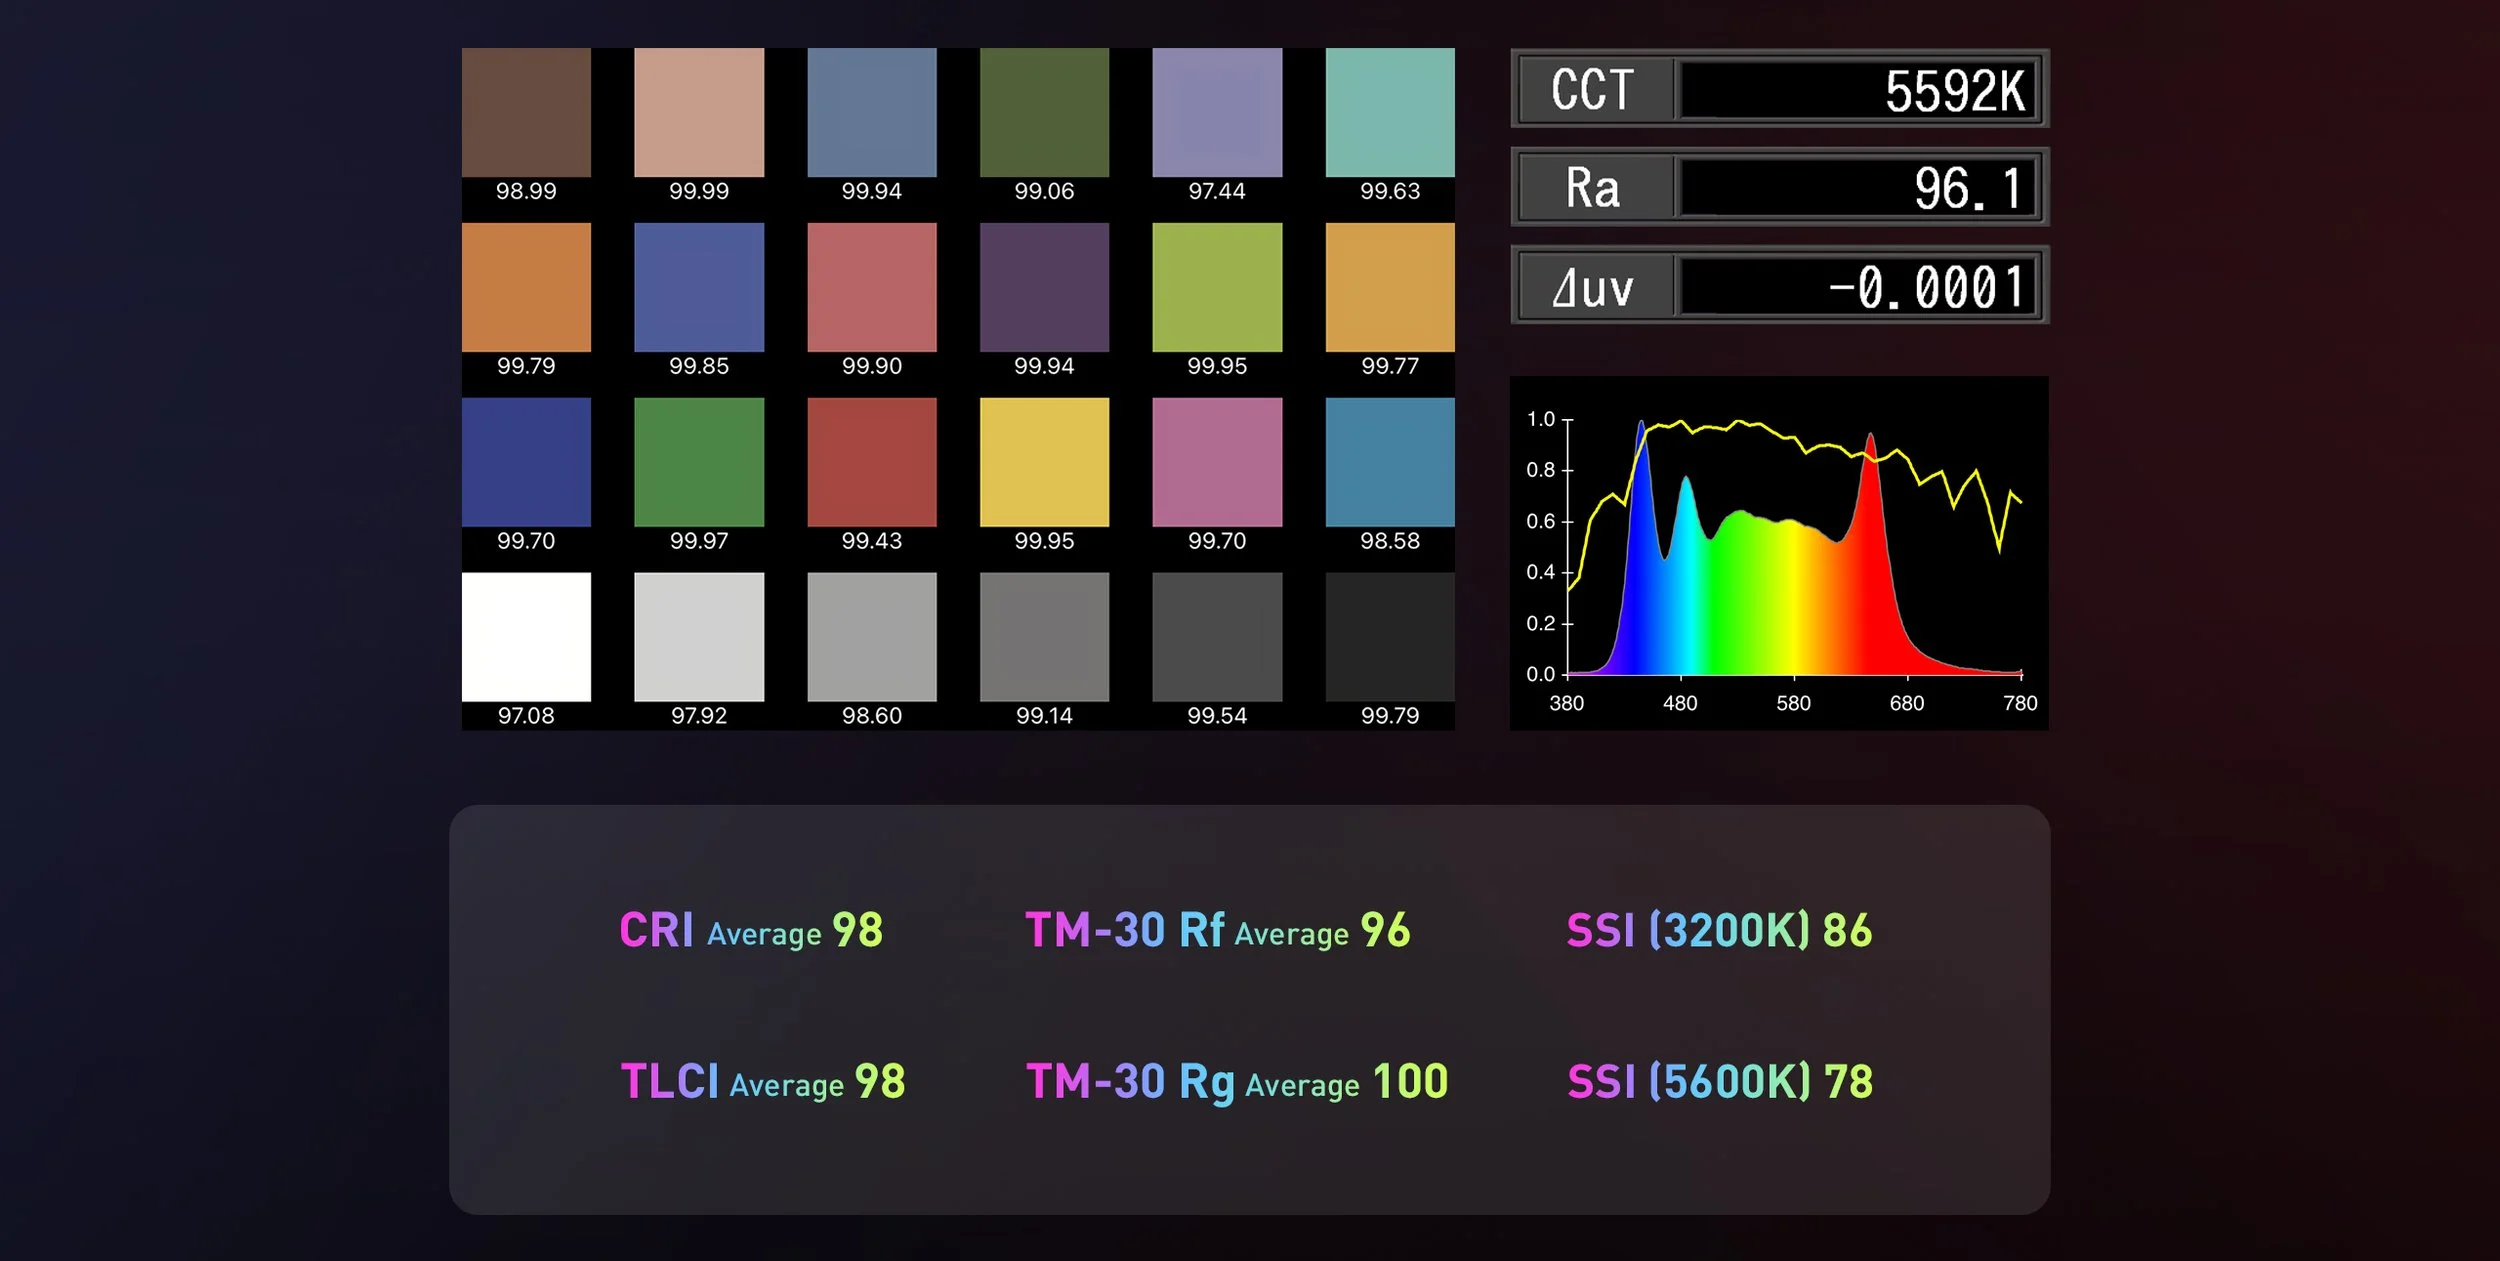Click the olive green swatch rated 99.06

tap(1044, 110)
